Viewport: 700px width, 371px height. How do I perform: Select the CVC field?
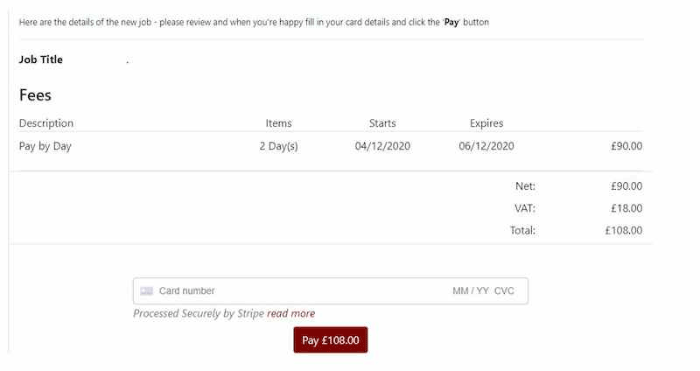coord(504,291)
